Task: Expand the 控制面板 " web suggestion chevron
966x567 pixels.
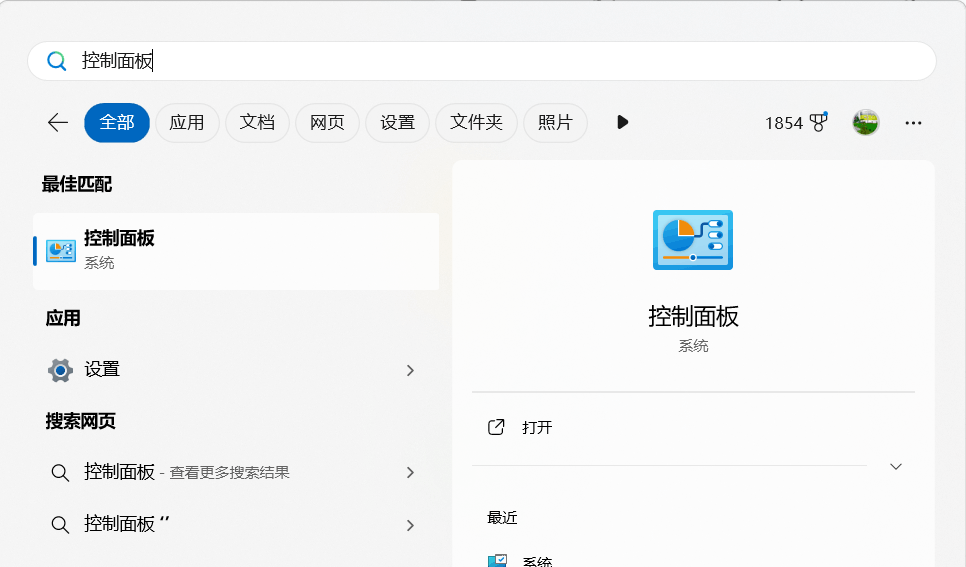Action: click(x=410, y=525)
